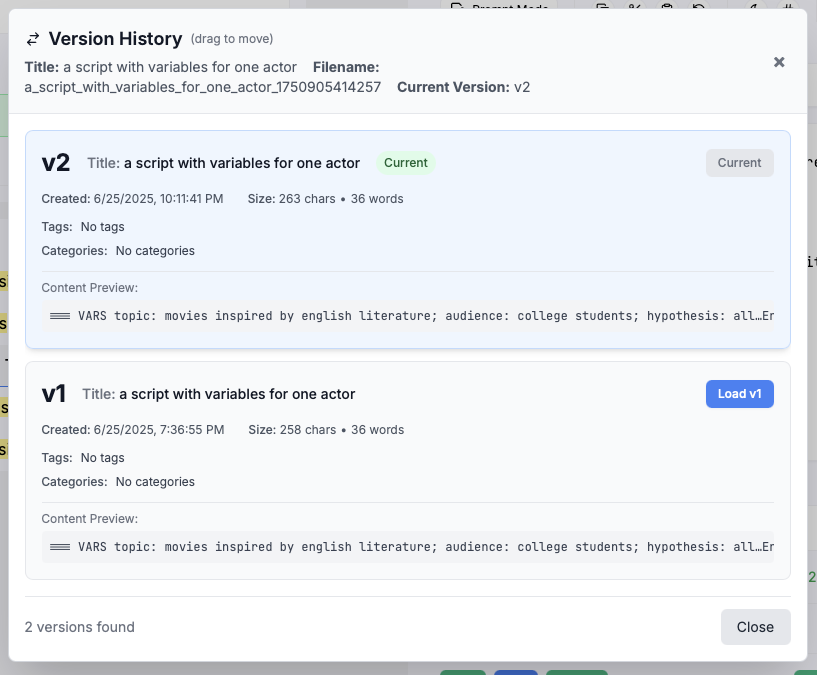Image resolution: width=817 pixels, height=675 pixels.
Task: Click the Current Version v2 header label
Action: (463, 87)
